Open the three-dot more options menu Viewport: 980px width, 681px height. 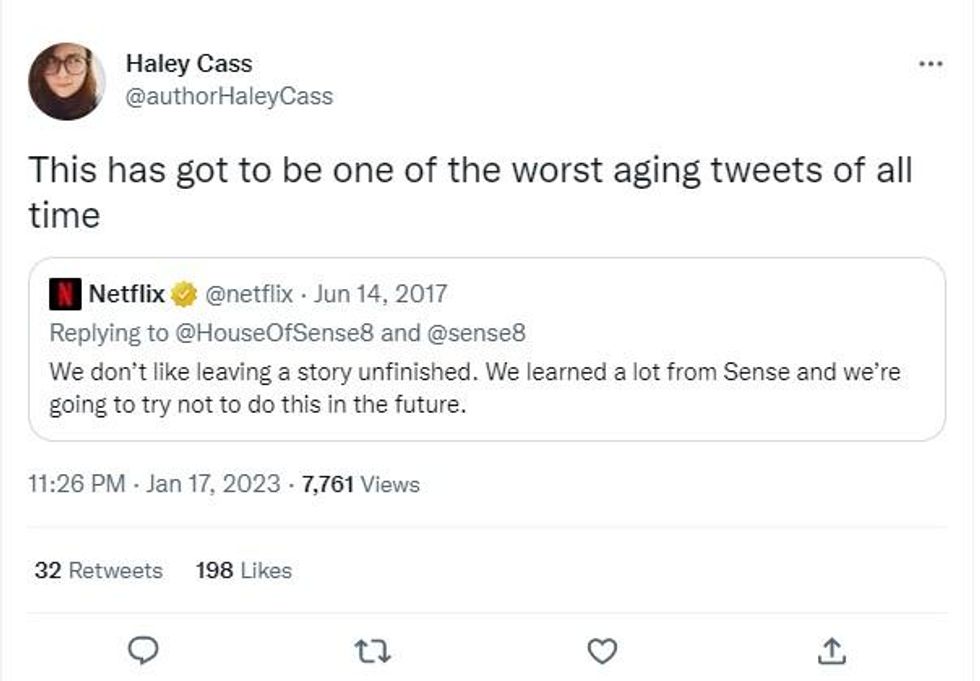click(x=930, y=64)
